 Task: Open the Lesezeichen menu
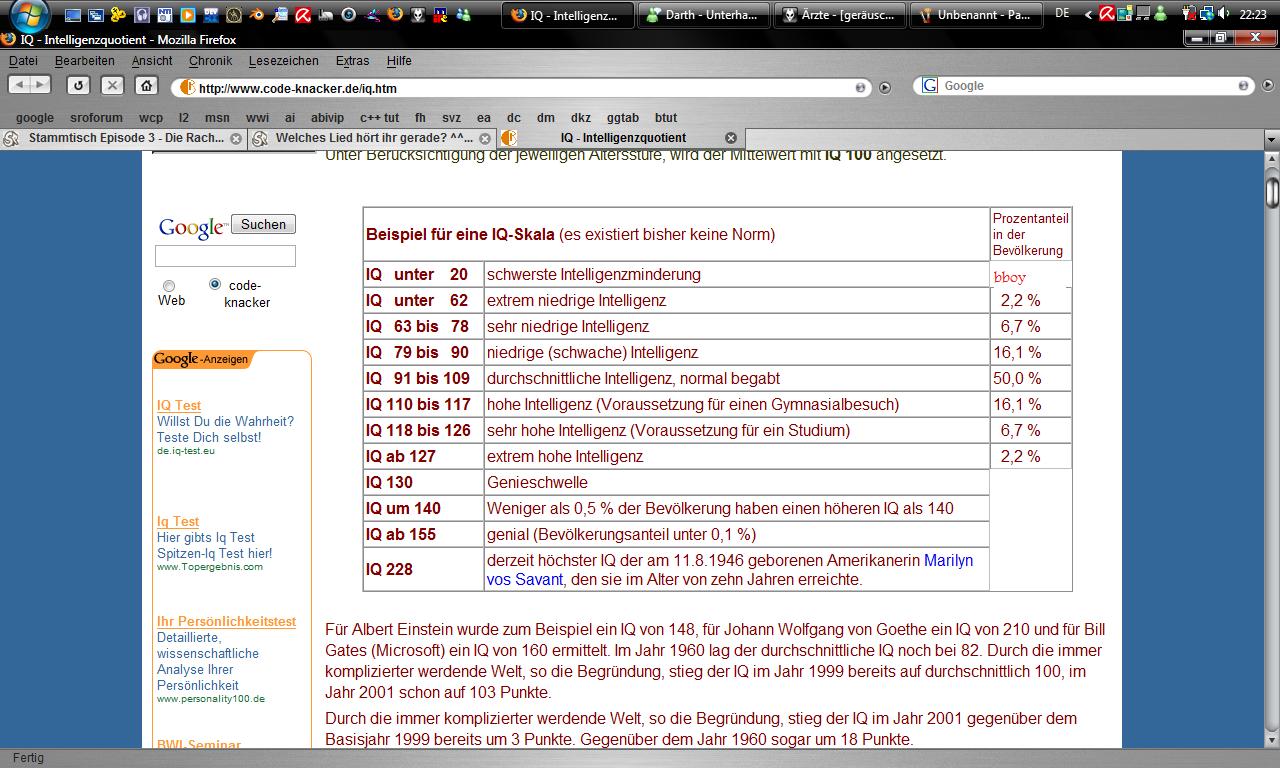tap(283, 61)
